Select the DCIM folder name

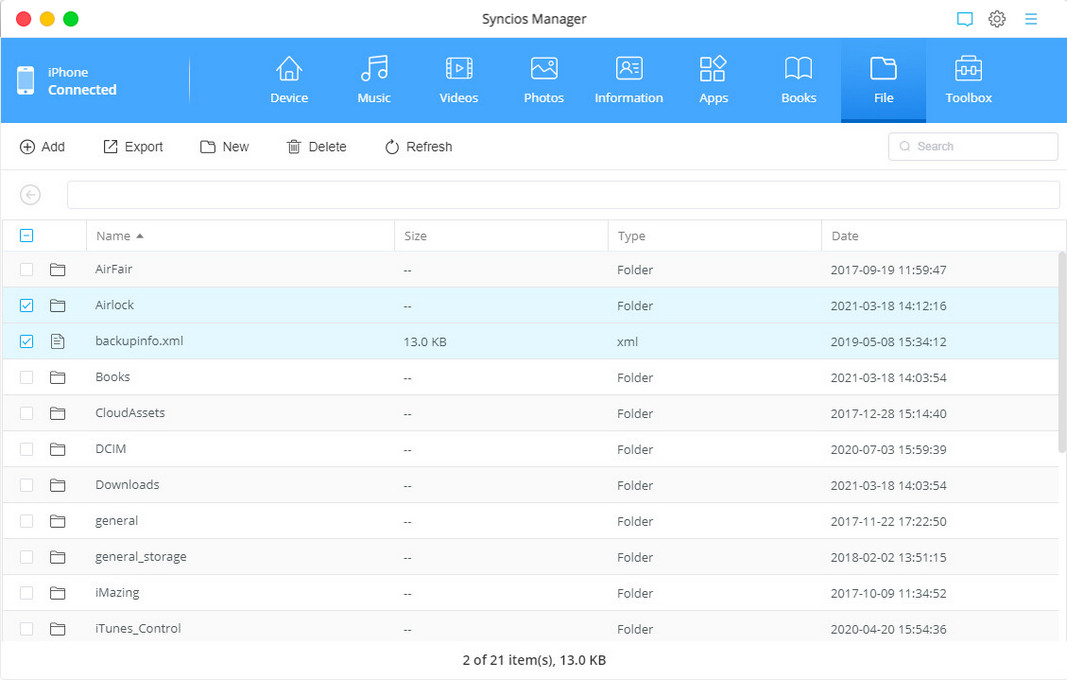110,449
